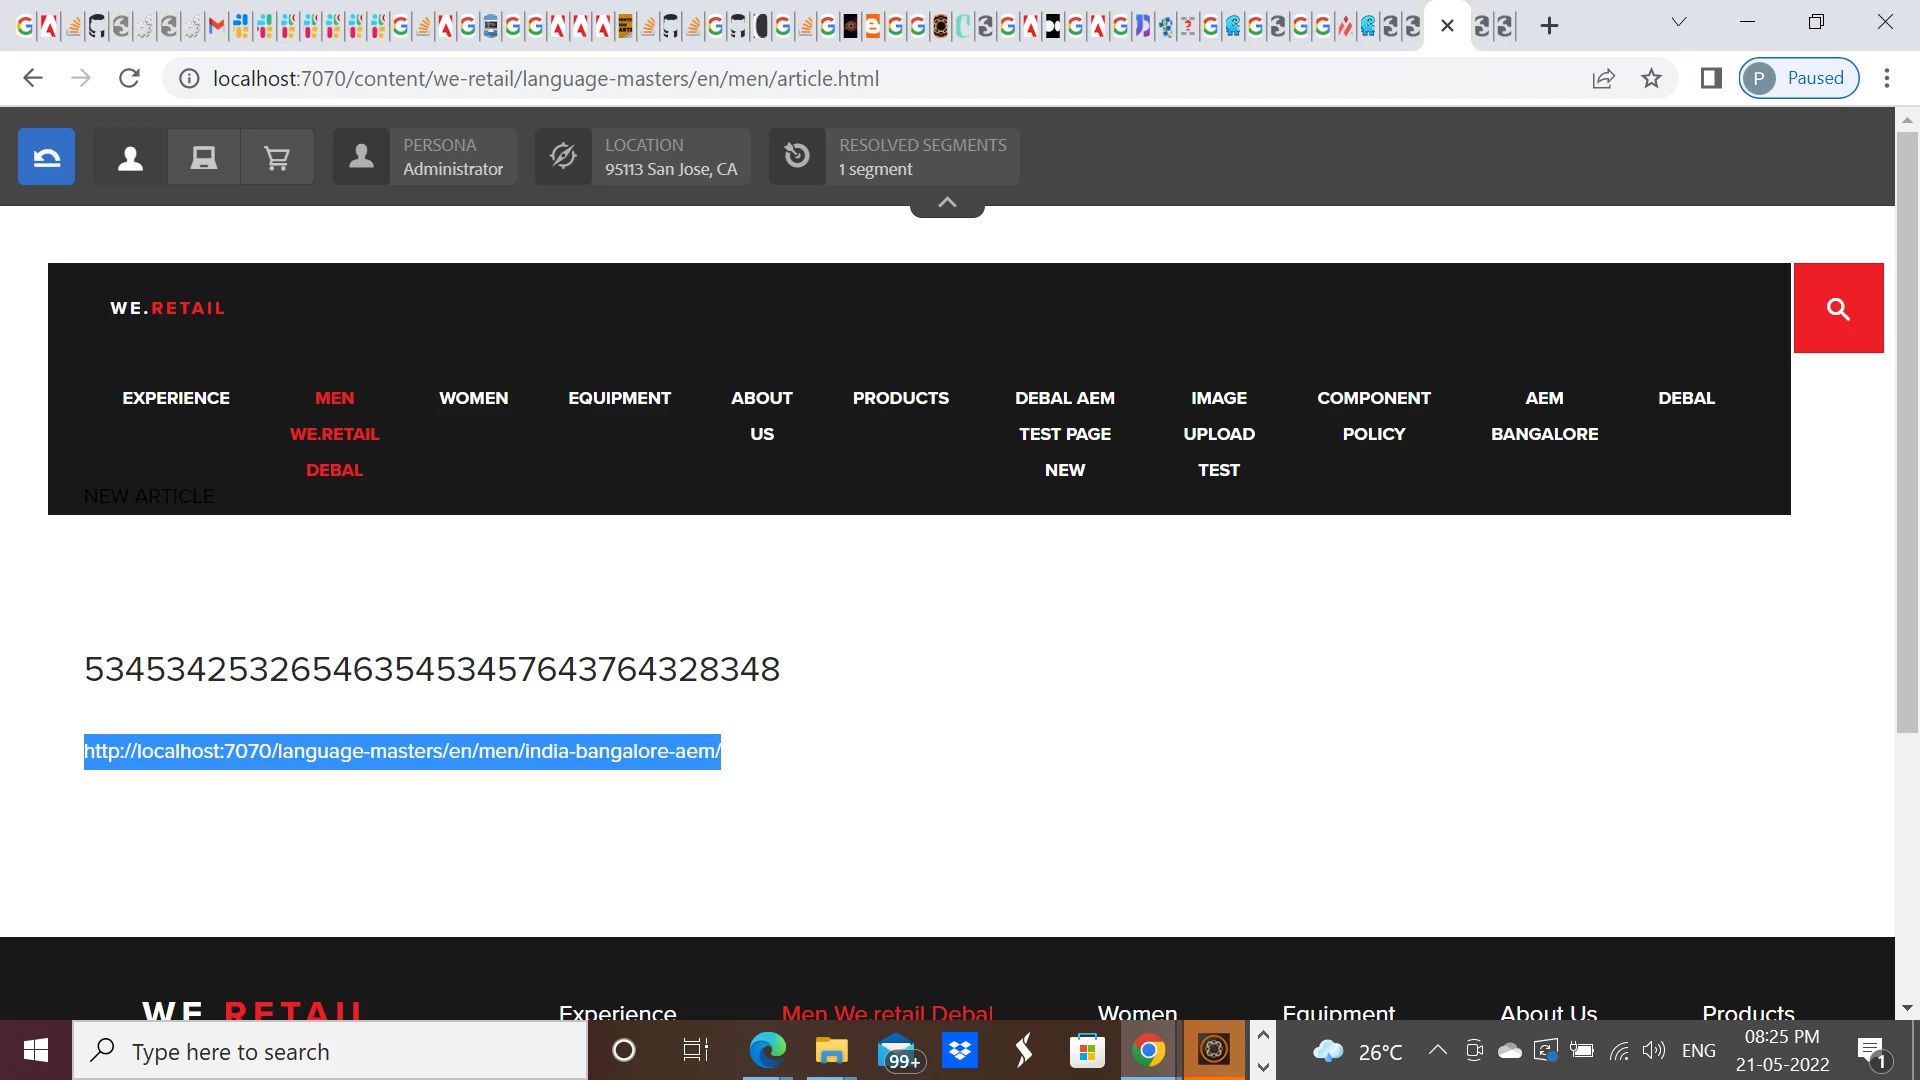Click the Persona Administrator button
The image size is (1920, 1080).
452,157
